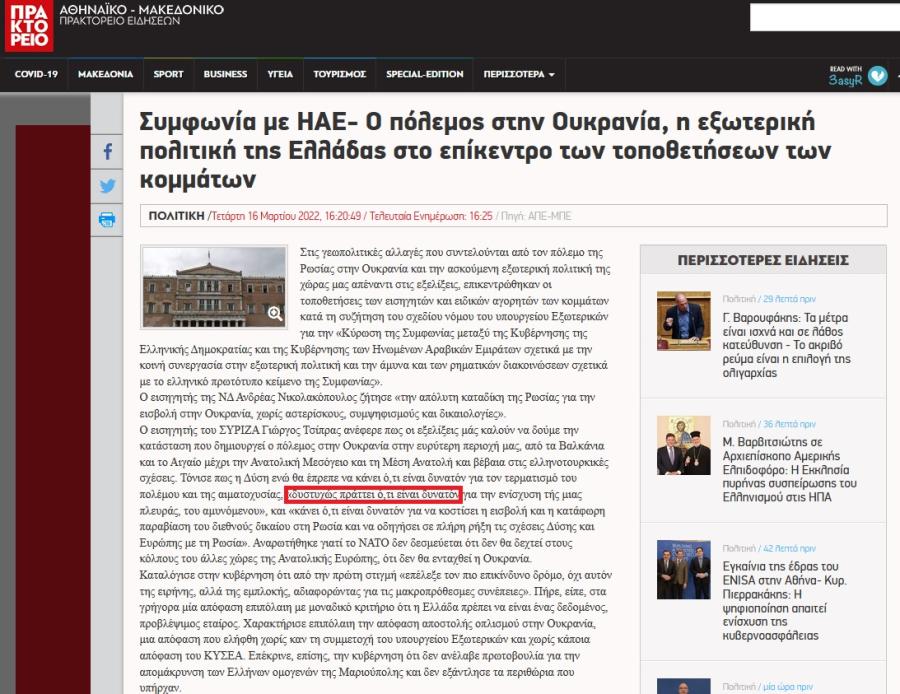Navigate to ΥΓΕΙΑ section
Viewport: 900px width, 694px height.
click(280, 74)
